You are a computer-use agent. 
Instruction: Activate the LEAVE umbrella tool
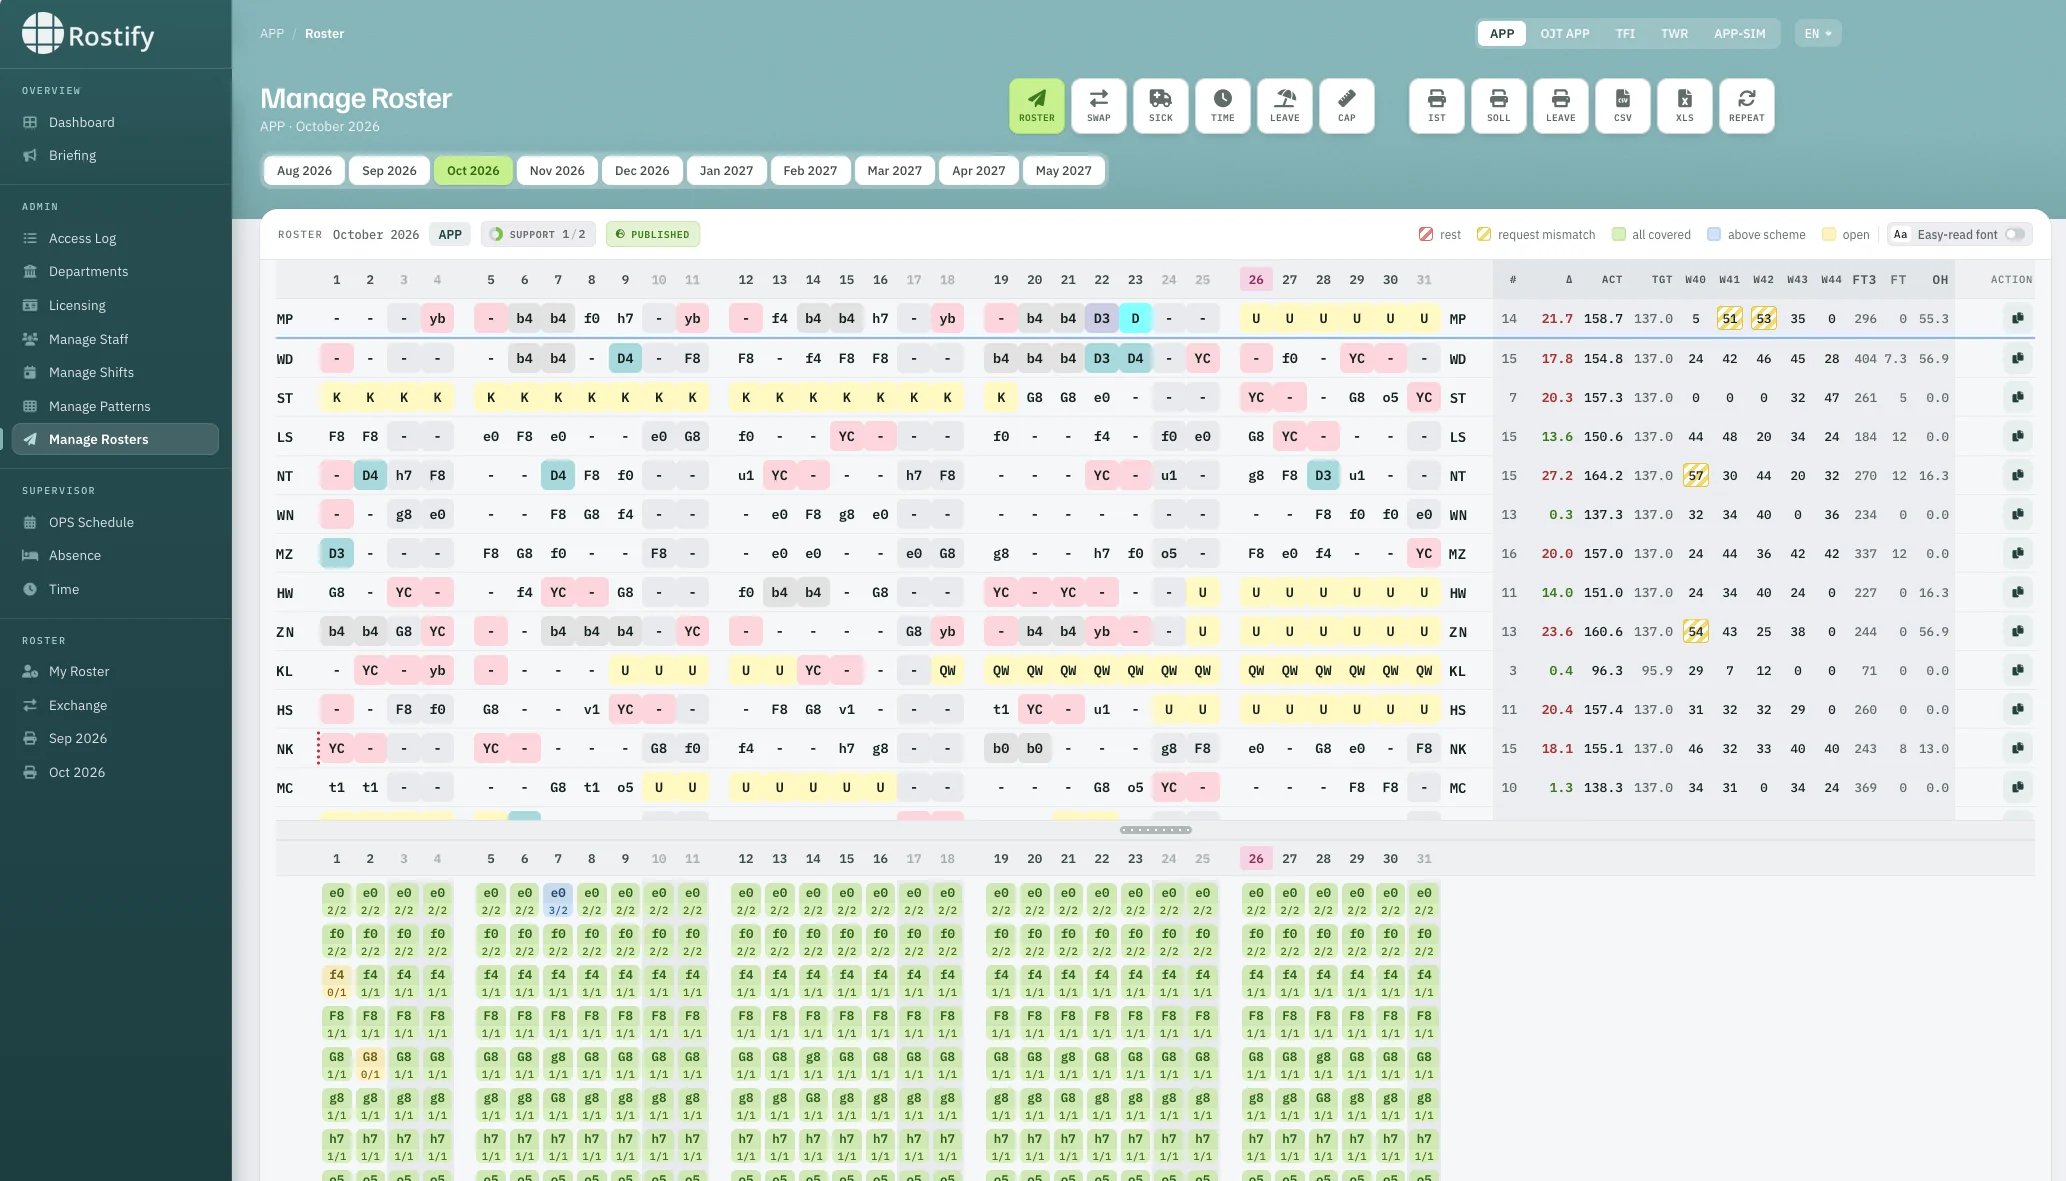[x=1284, y=106]
